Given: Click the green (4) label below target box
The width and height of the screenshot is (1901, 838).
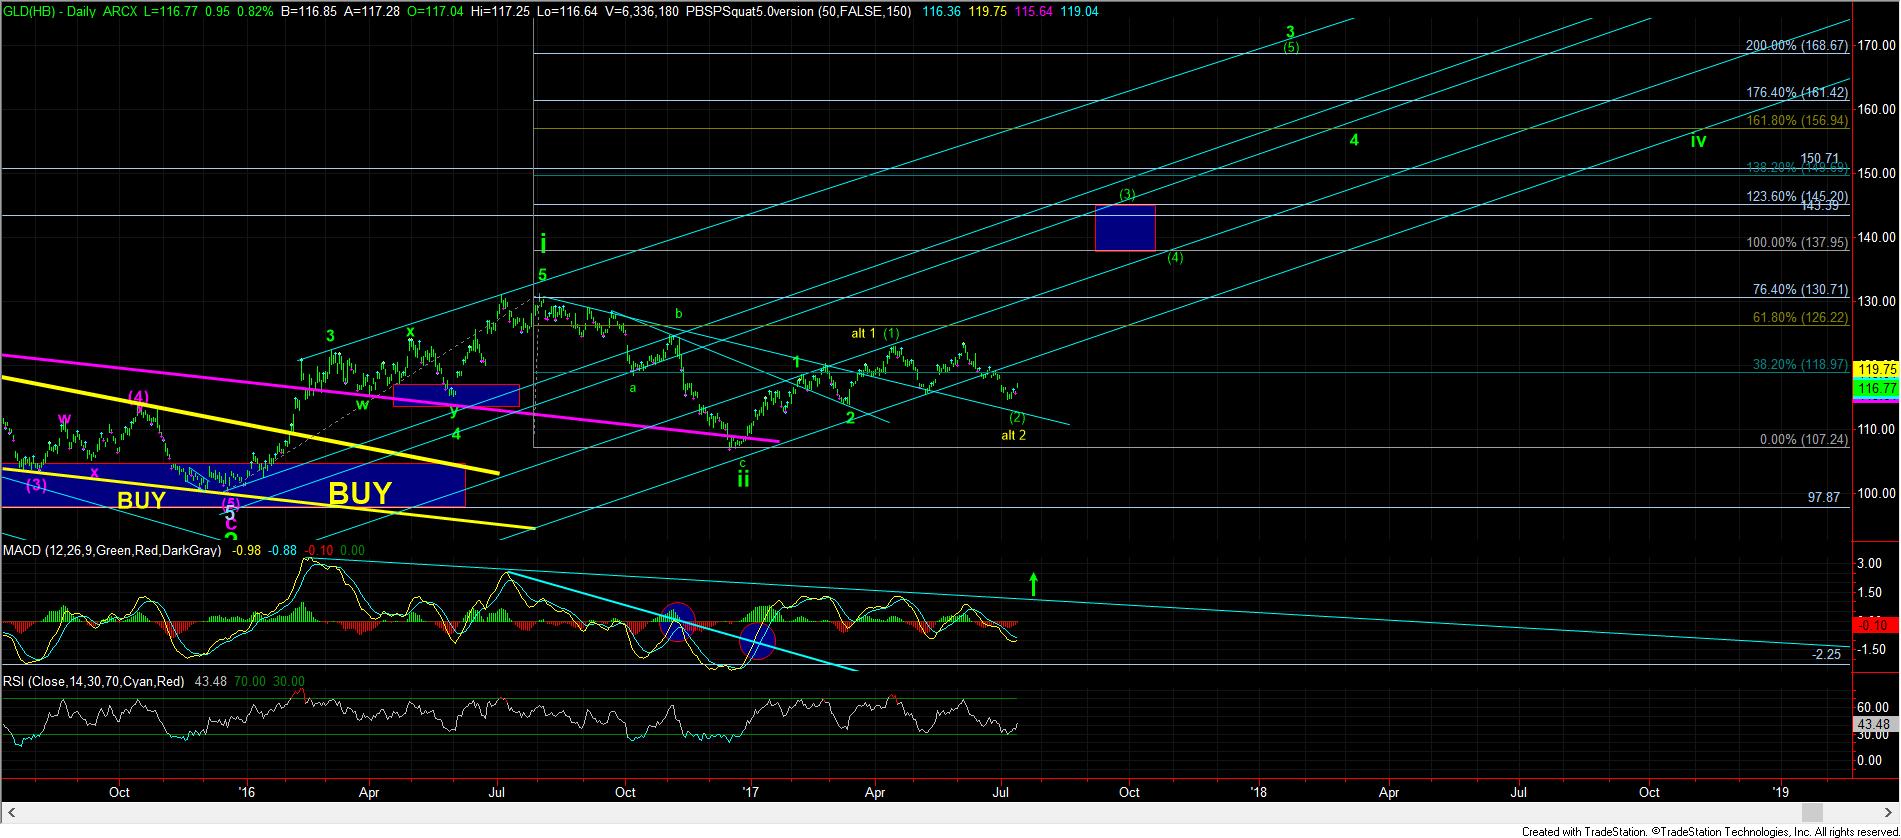Looking at the screenshot, I should coord(1176,257).
